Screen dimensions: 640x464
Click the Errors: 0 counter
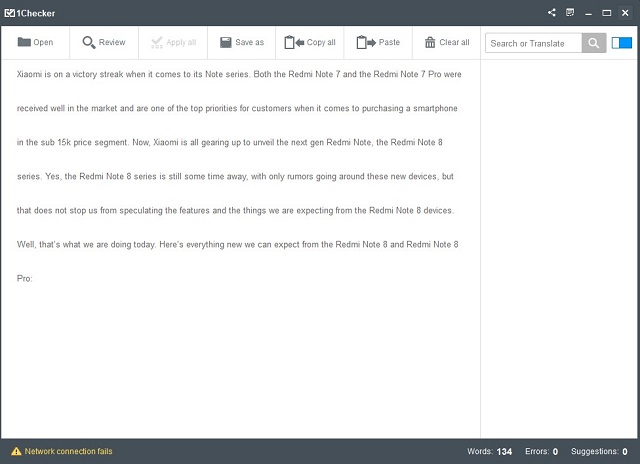point(541,451)
